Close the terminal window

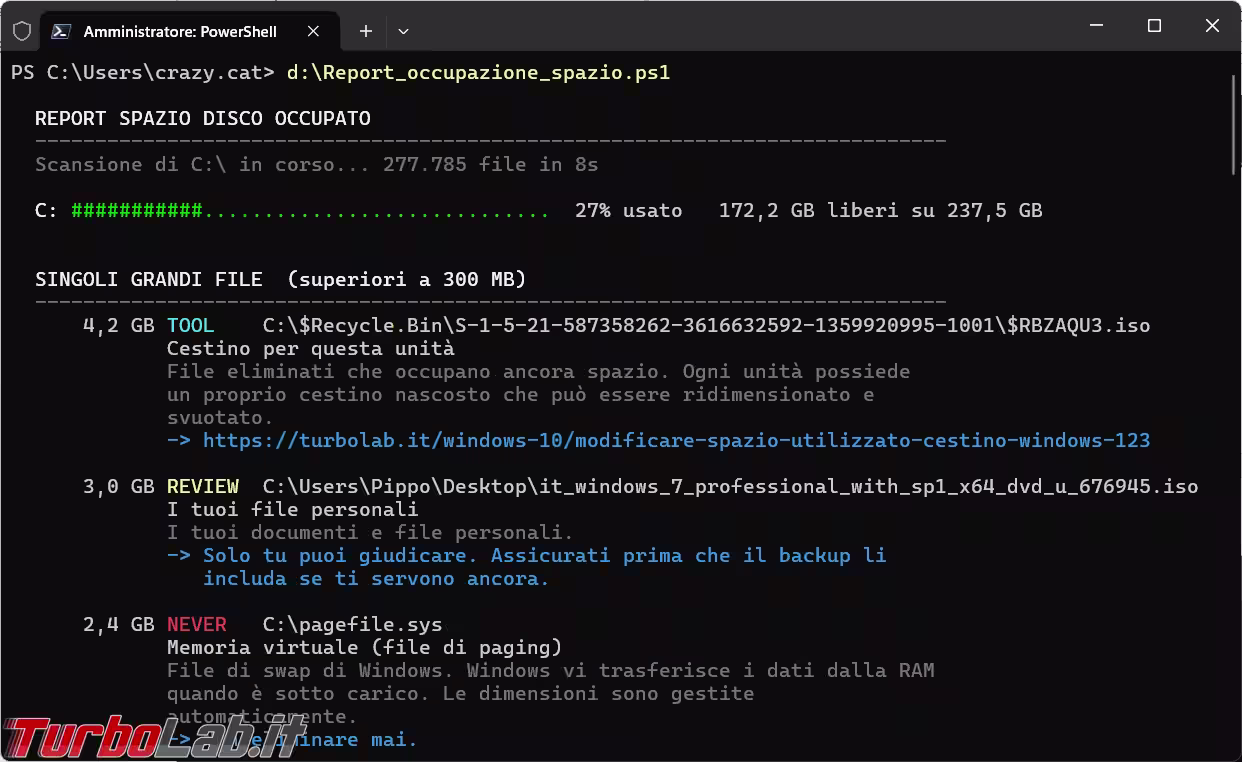coord(1212,27)
